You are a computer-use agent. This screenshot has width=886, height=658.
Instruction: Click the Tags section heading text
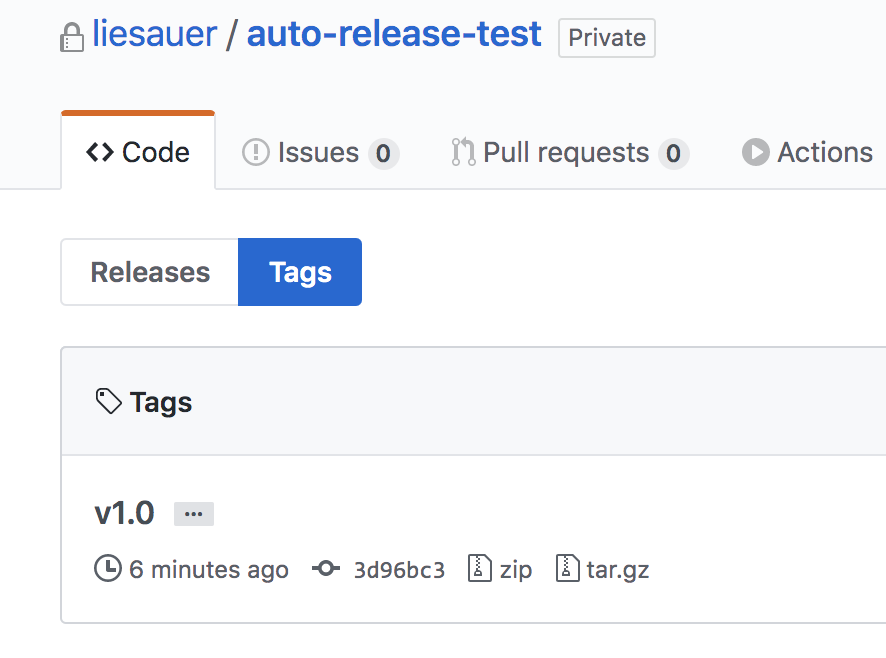click(x=161, y=402)
